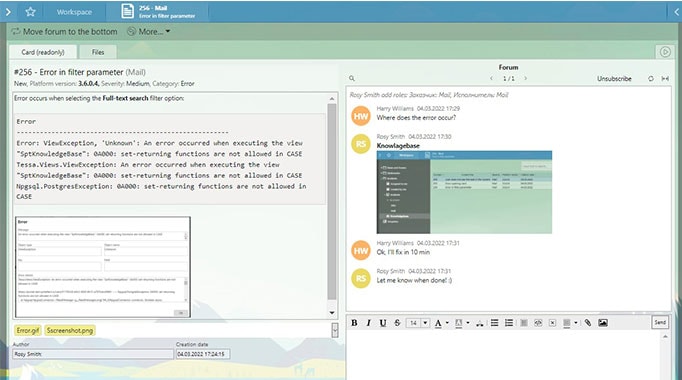The height and width of the screenshot is (380, 682).
Task: Open the Knowlagebase screenshot thumbnail
Action: (464, 192)
